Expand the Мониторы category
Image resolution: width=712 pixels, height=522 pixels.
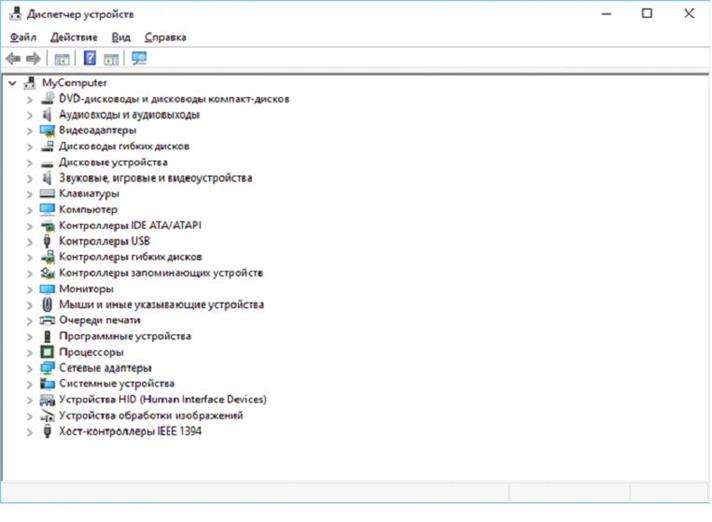click(x=30, y=289)
